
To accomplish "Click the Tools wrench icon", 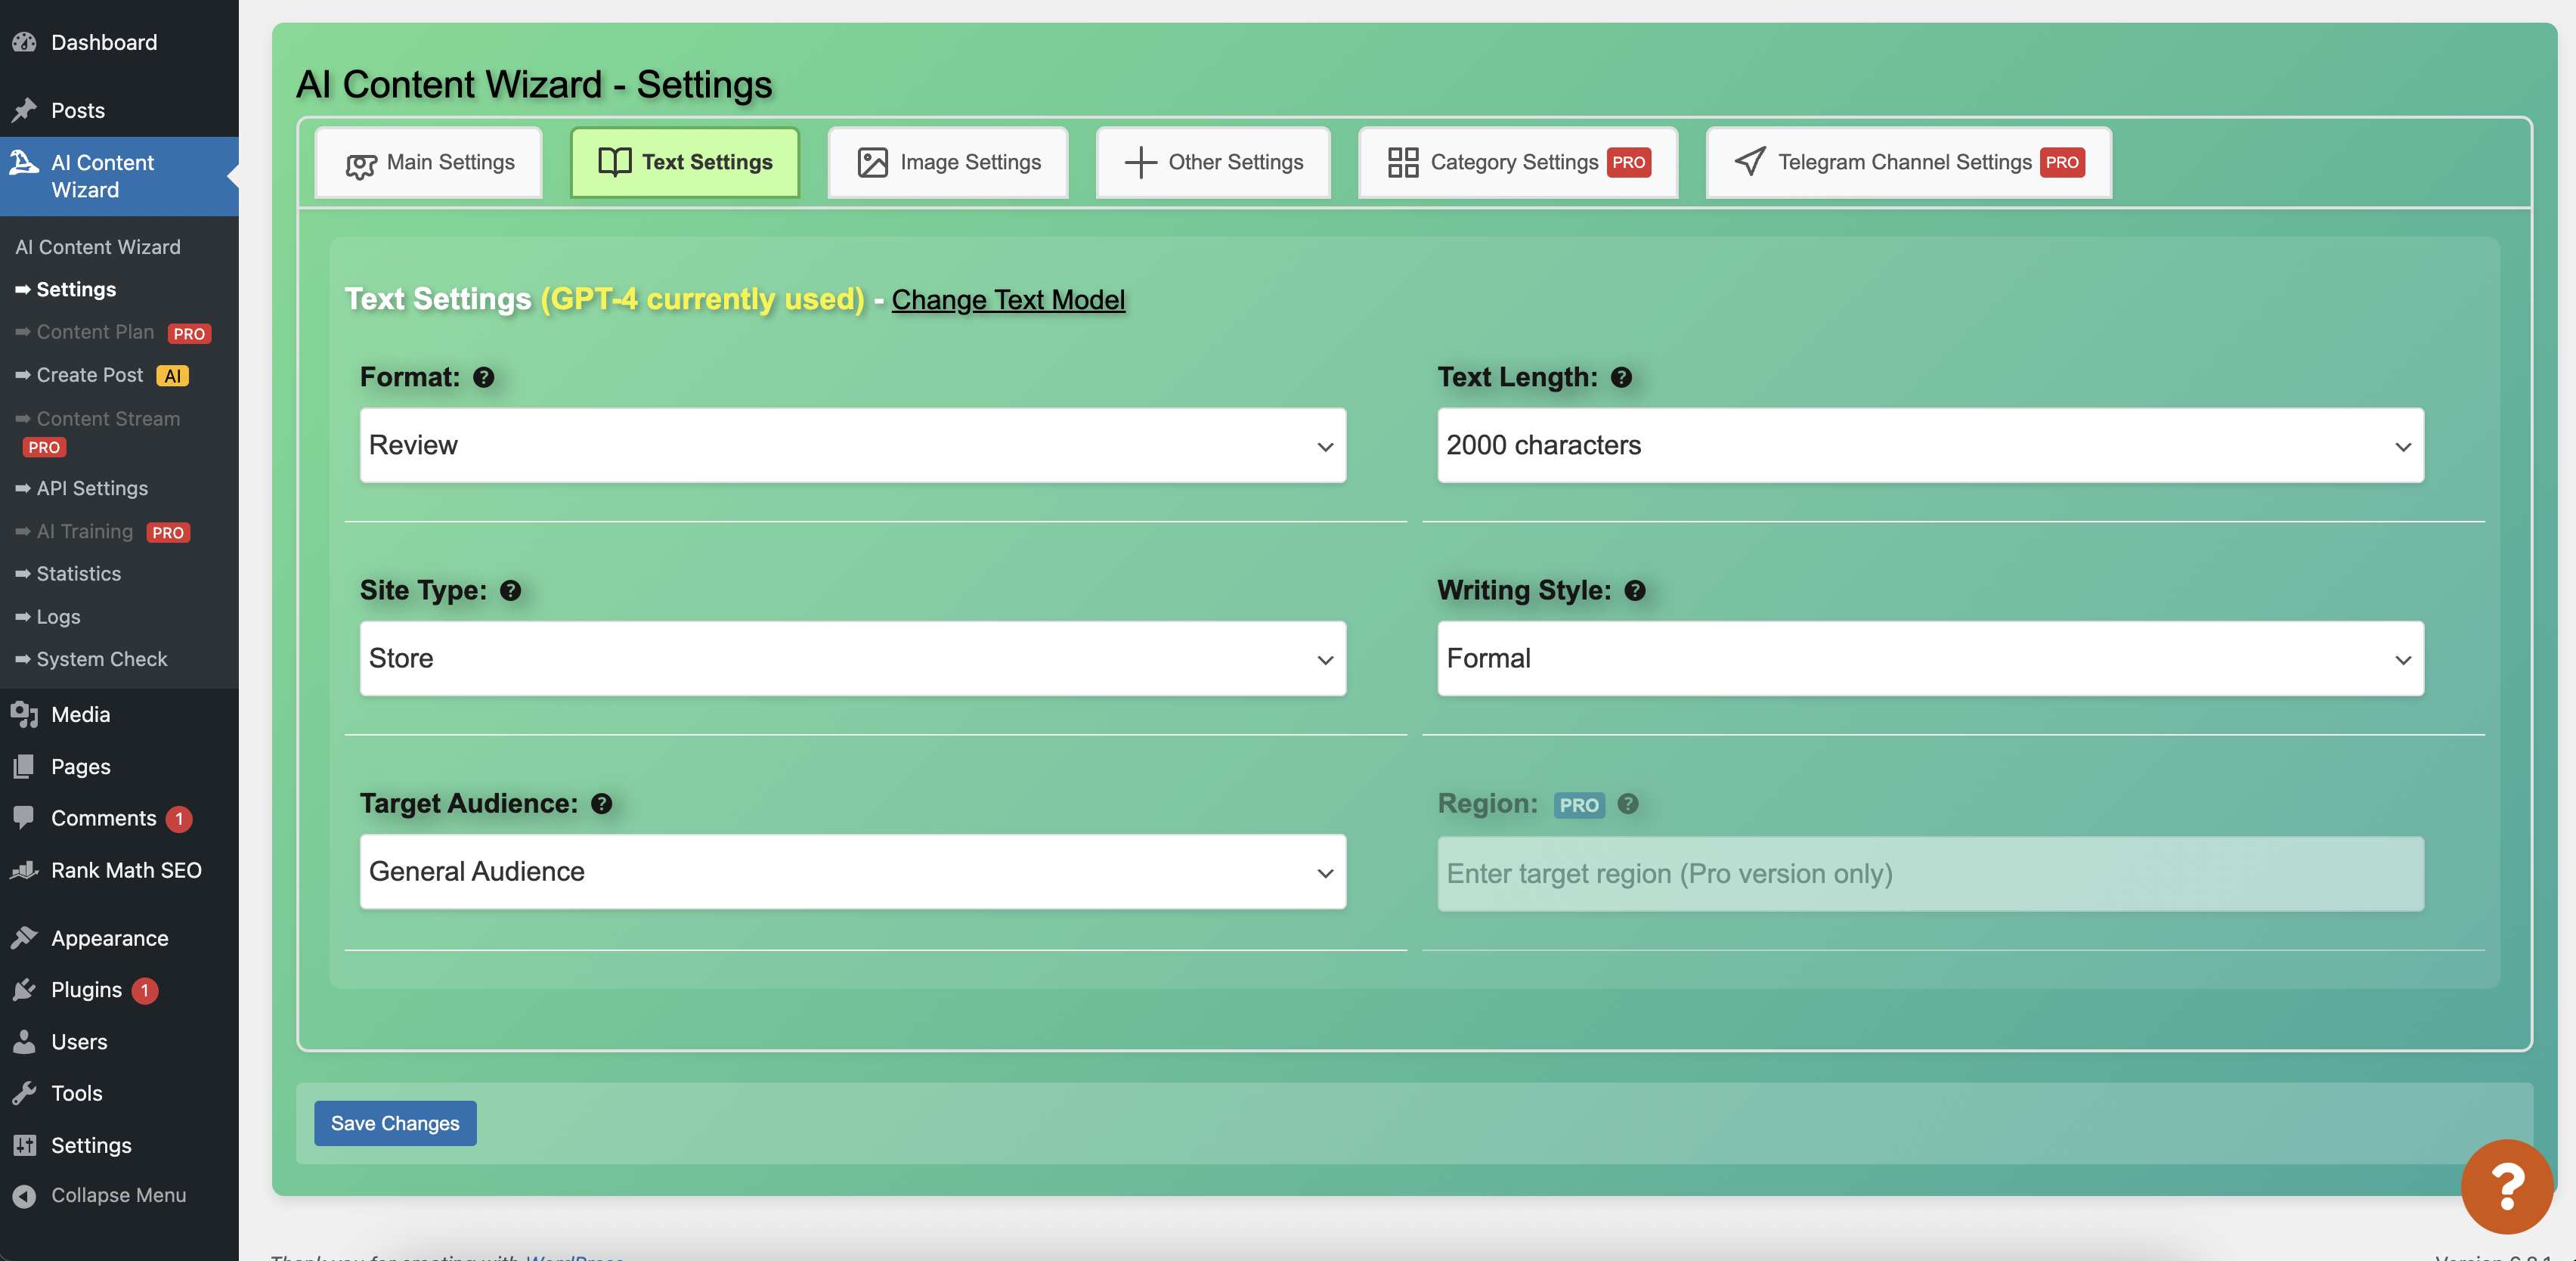I will (x=24, y=1093).
